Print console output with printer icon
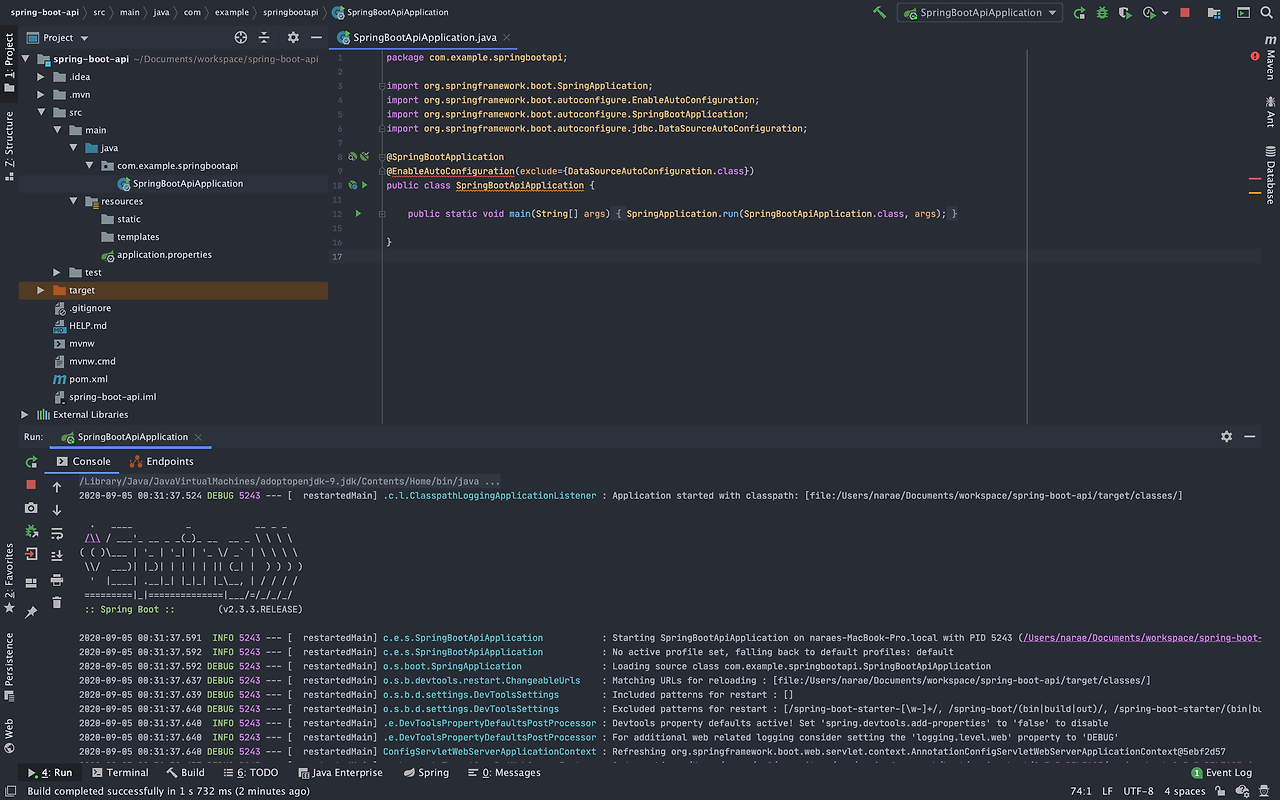 click(x=57, y=580)
